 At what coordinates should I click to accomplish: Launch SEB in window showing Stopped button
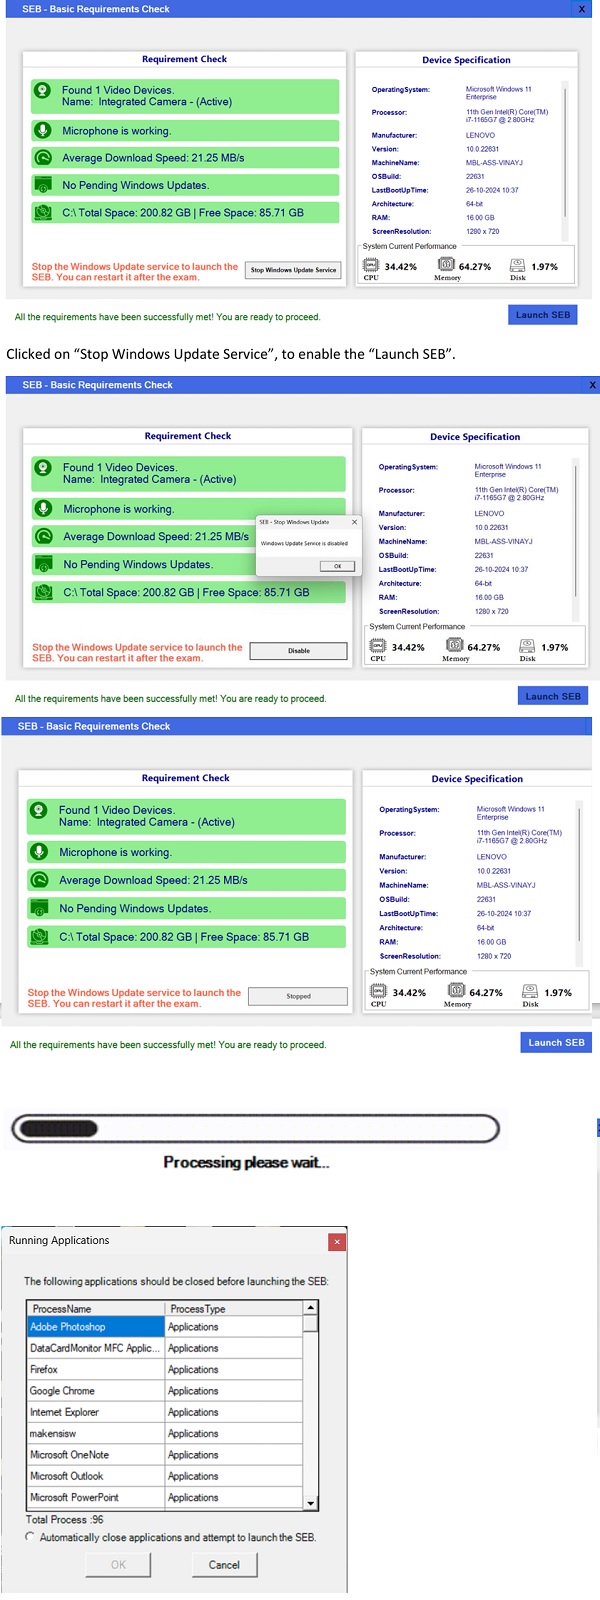[x=556, y=1042]
